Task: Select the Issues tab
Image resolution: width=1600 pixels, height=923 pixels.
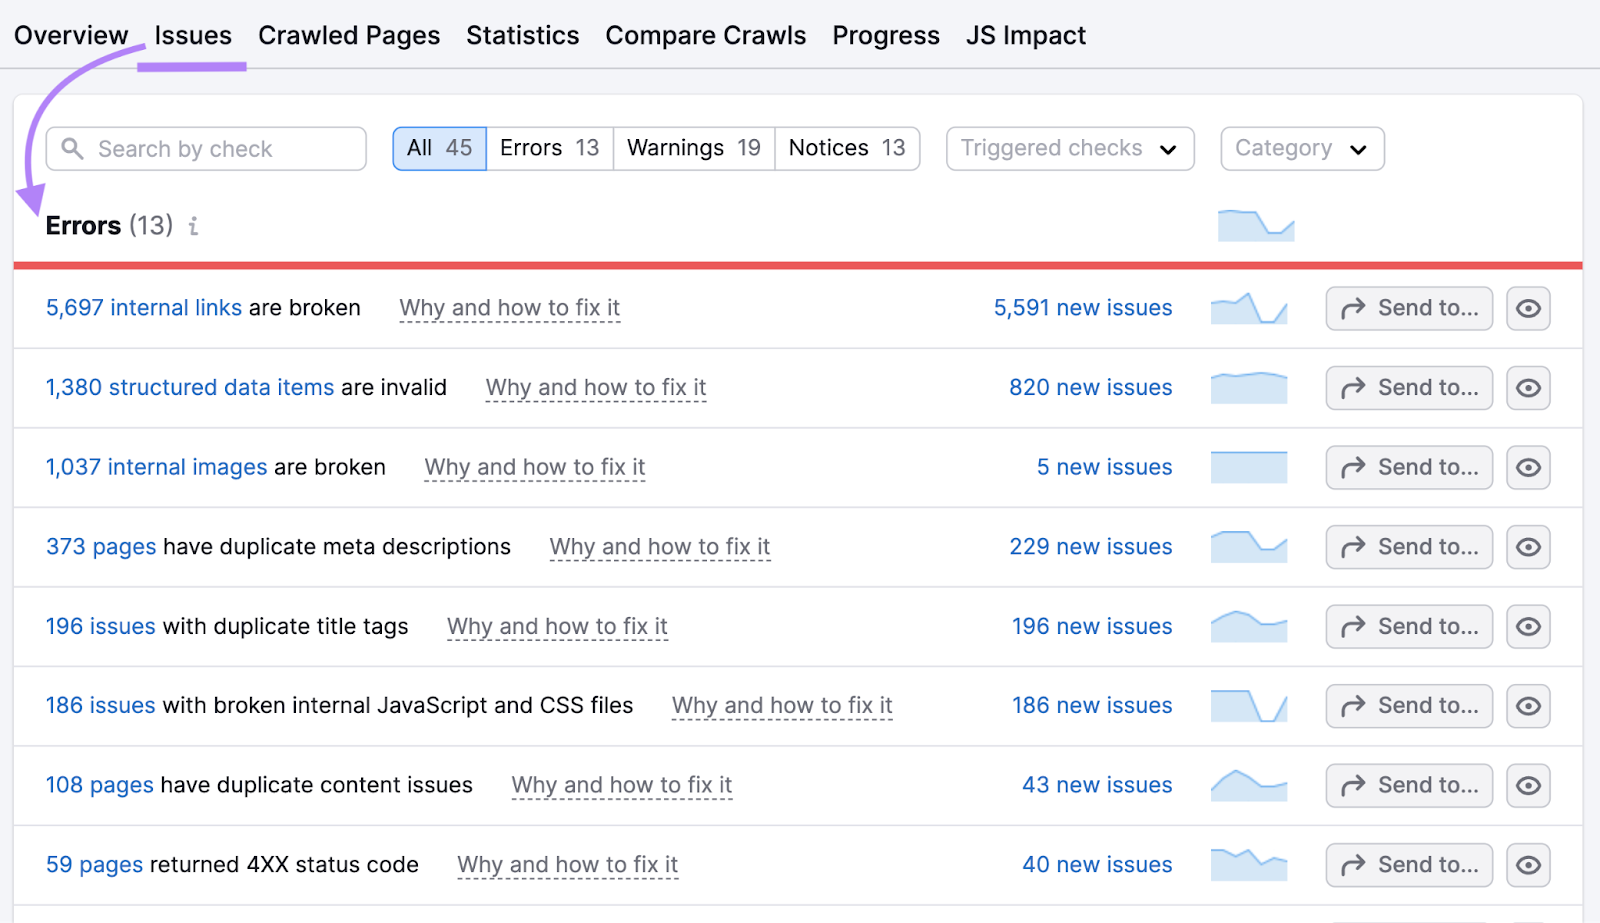Action: tap(193, 36)
